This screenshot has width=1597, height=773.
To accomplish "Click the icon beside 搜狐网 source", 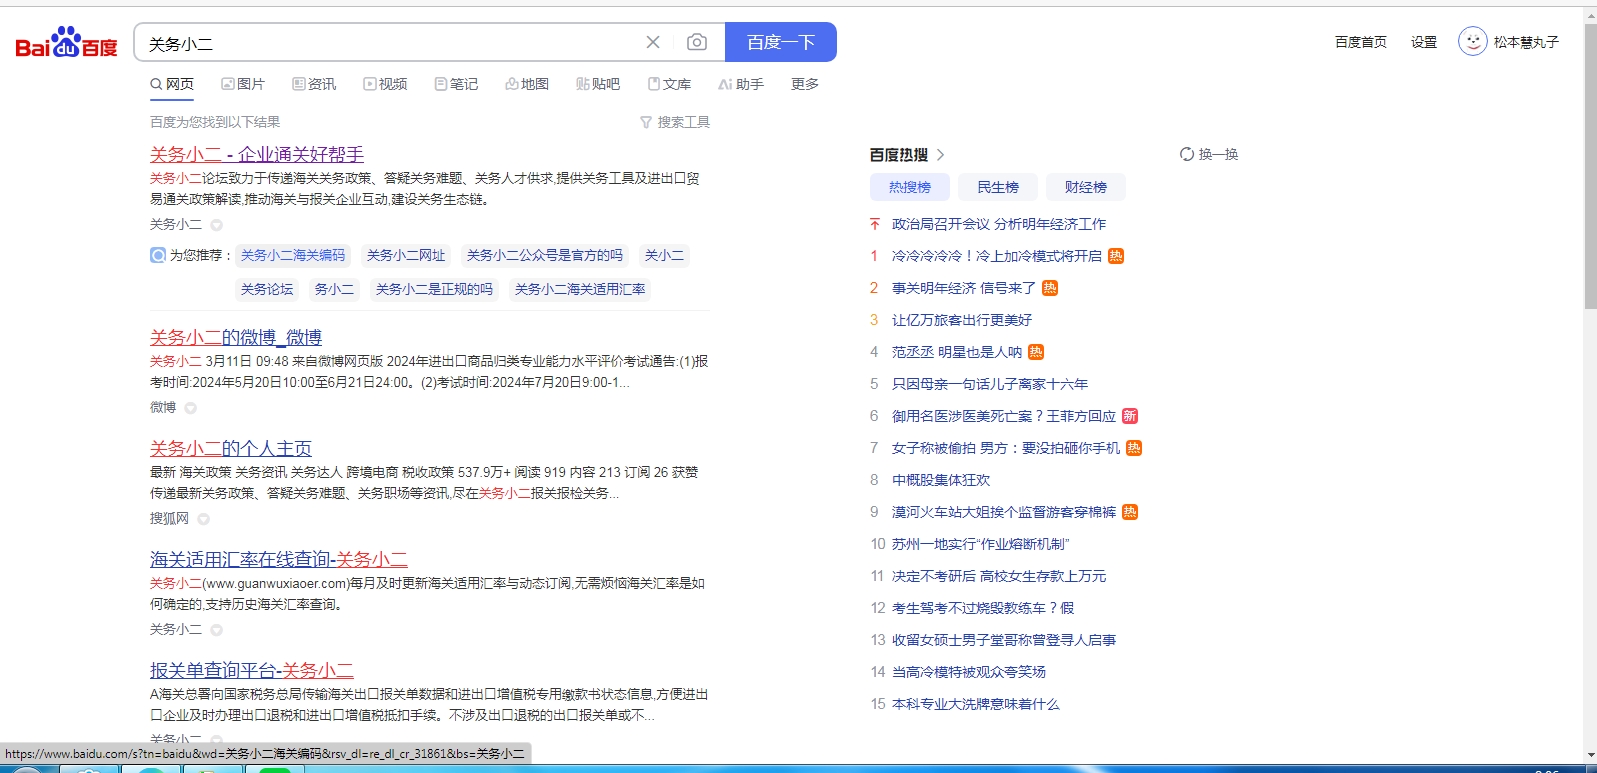I will click(x=203, y=519).
